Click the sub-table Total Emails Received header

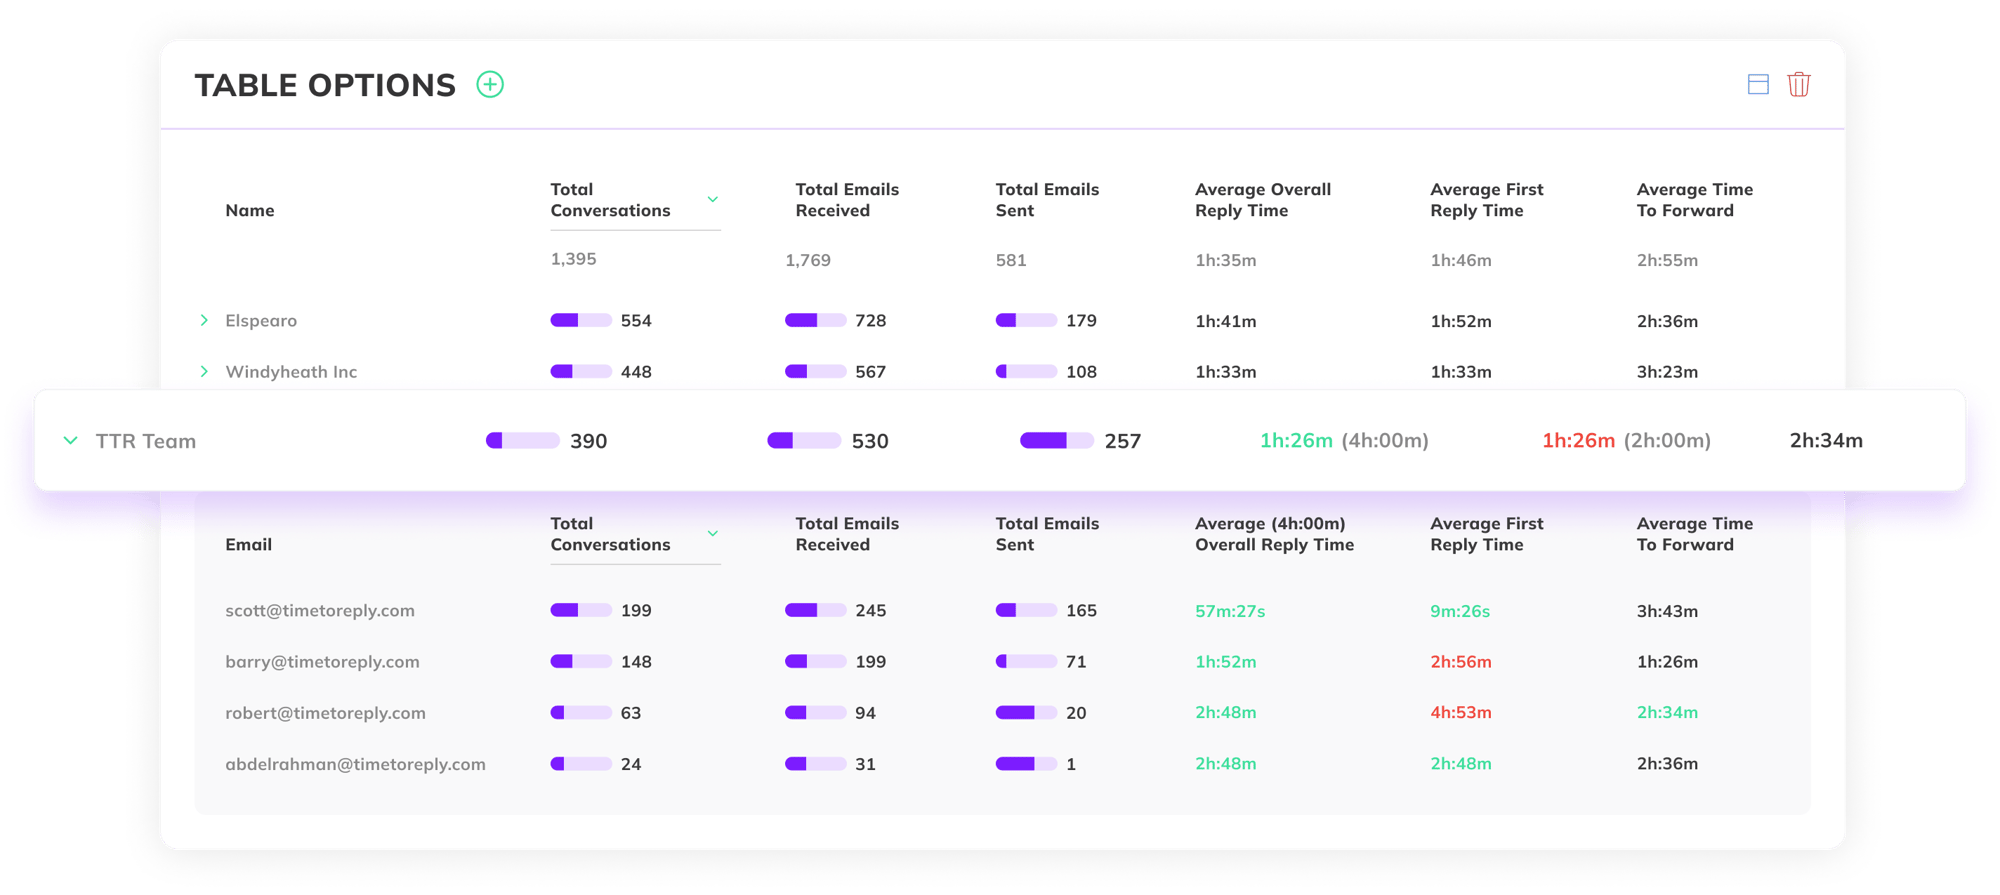[847, 534]
